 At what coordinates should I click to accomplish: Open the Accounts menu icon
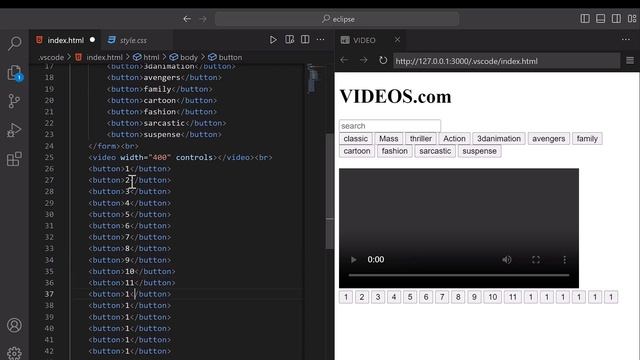(14, 325)
